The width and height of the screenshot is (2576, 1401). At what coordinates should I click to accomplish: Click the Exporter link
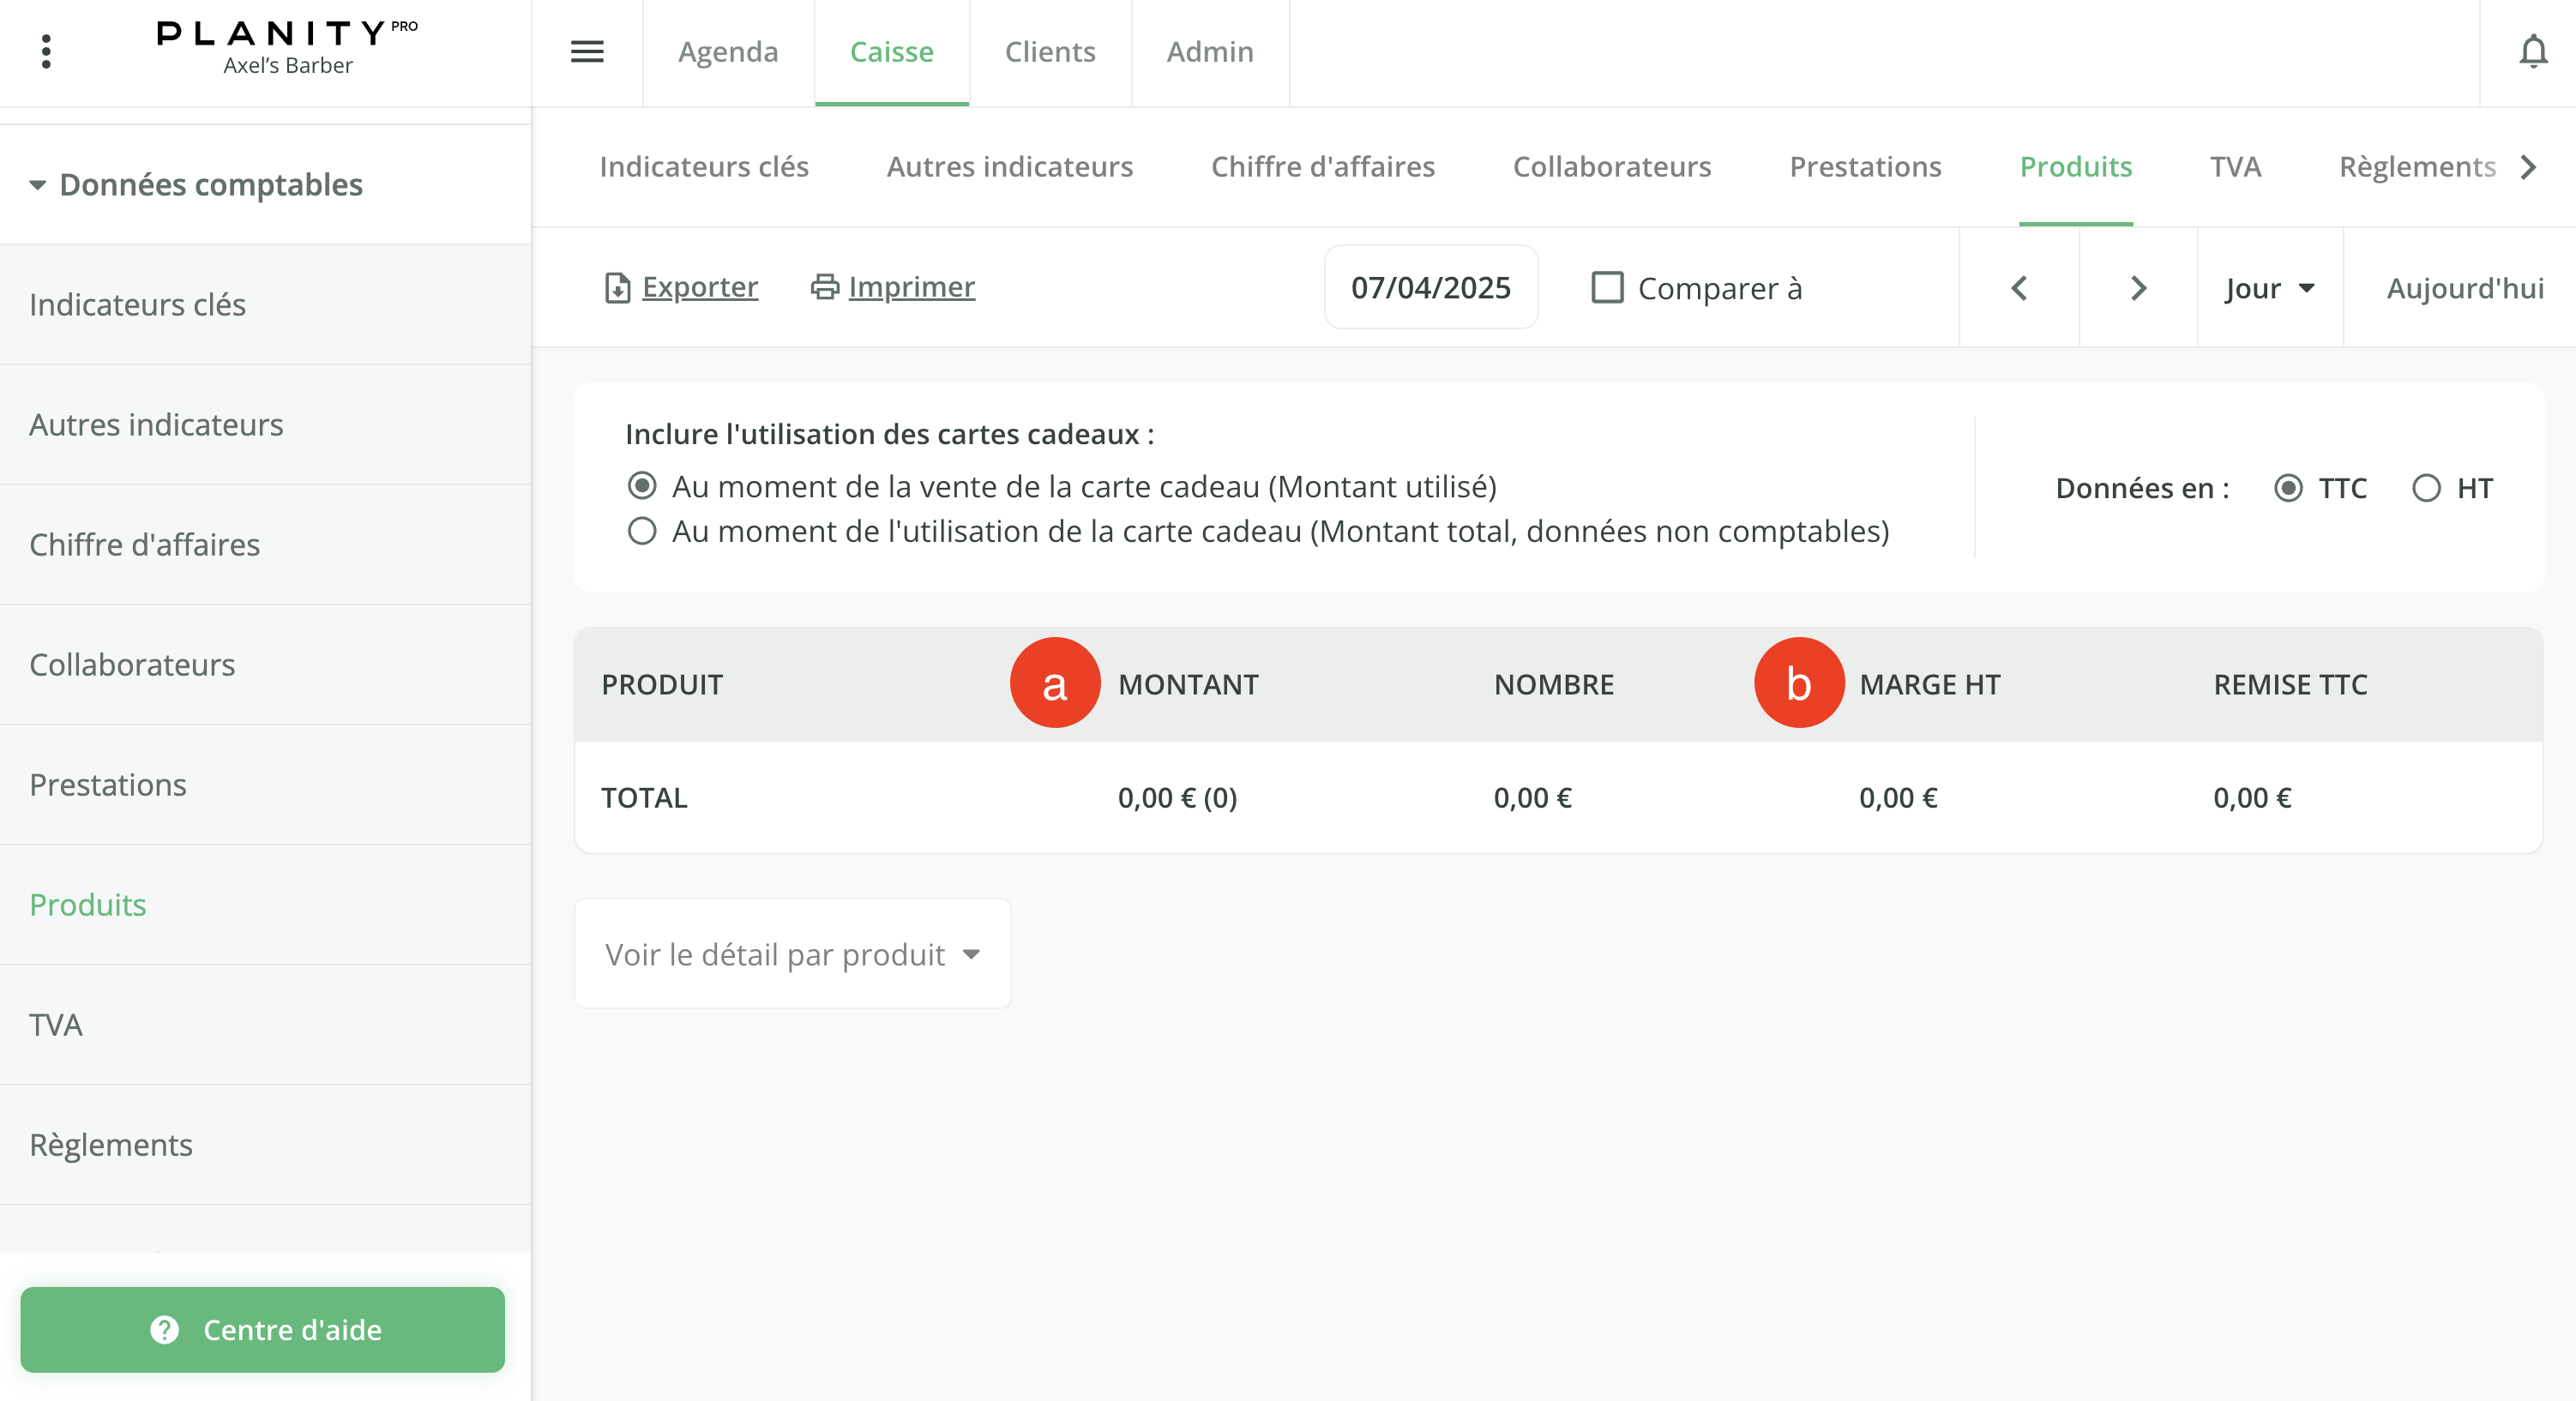tap(699, 287)
